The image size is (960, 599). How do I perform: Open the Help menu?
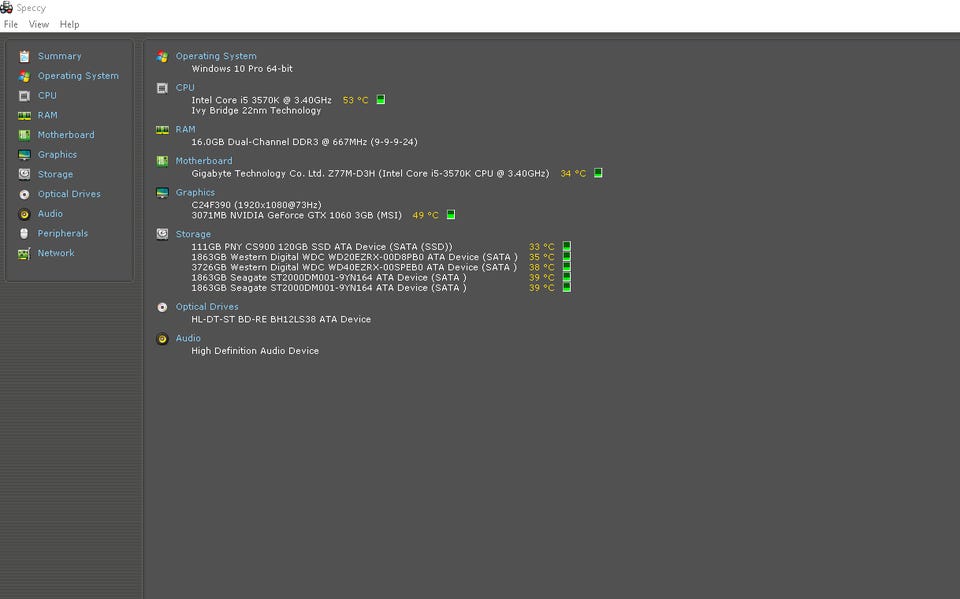click(x=69, y=24)
